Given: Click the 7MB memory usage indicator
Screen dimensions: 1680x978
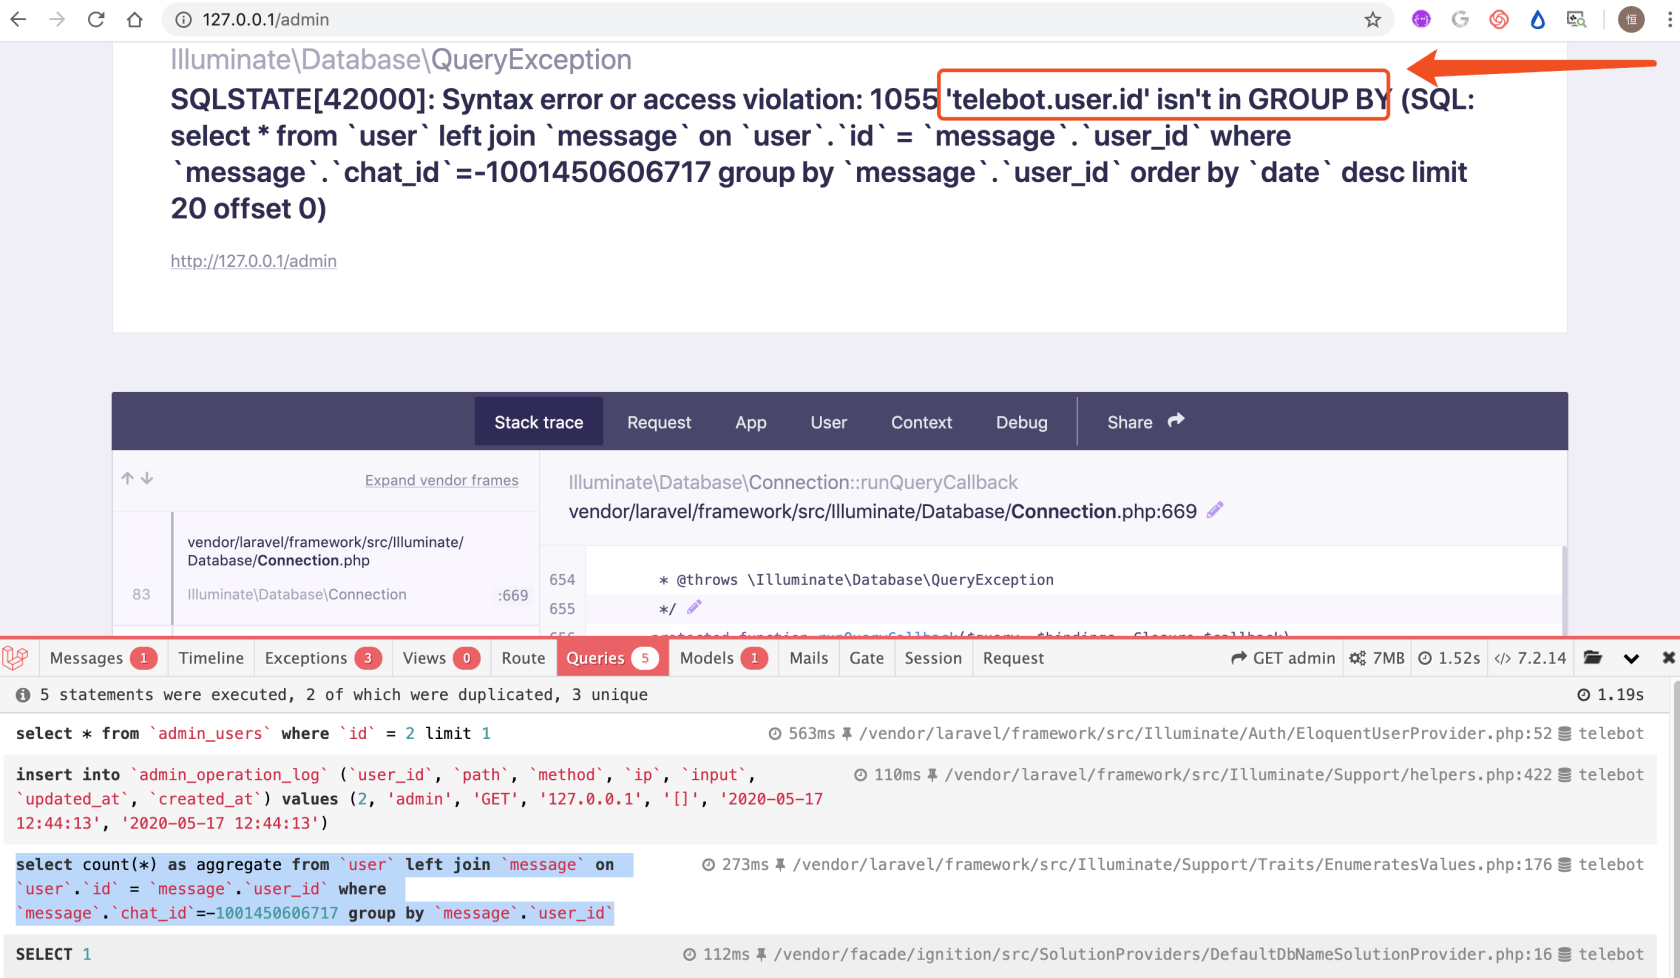Looking at the screenshot, I should pyautogui.click(x=1377, y=658).
